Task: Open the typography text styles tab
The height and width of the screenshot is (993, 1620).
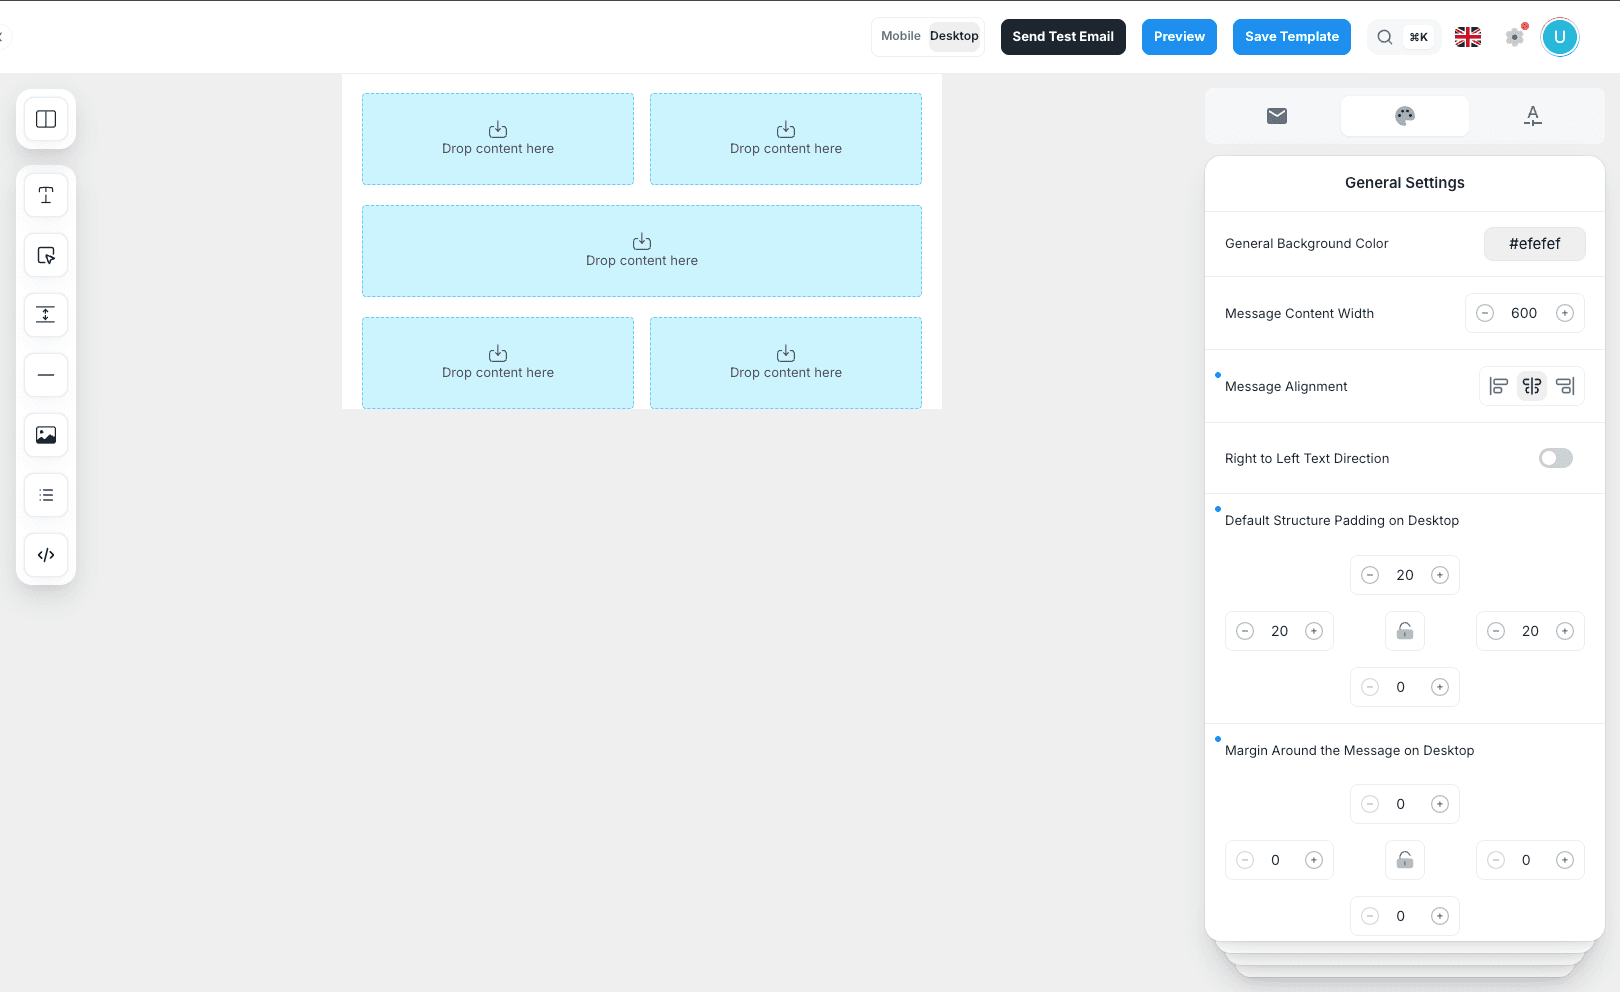Action: (1533, 116)
